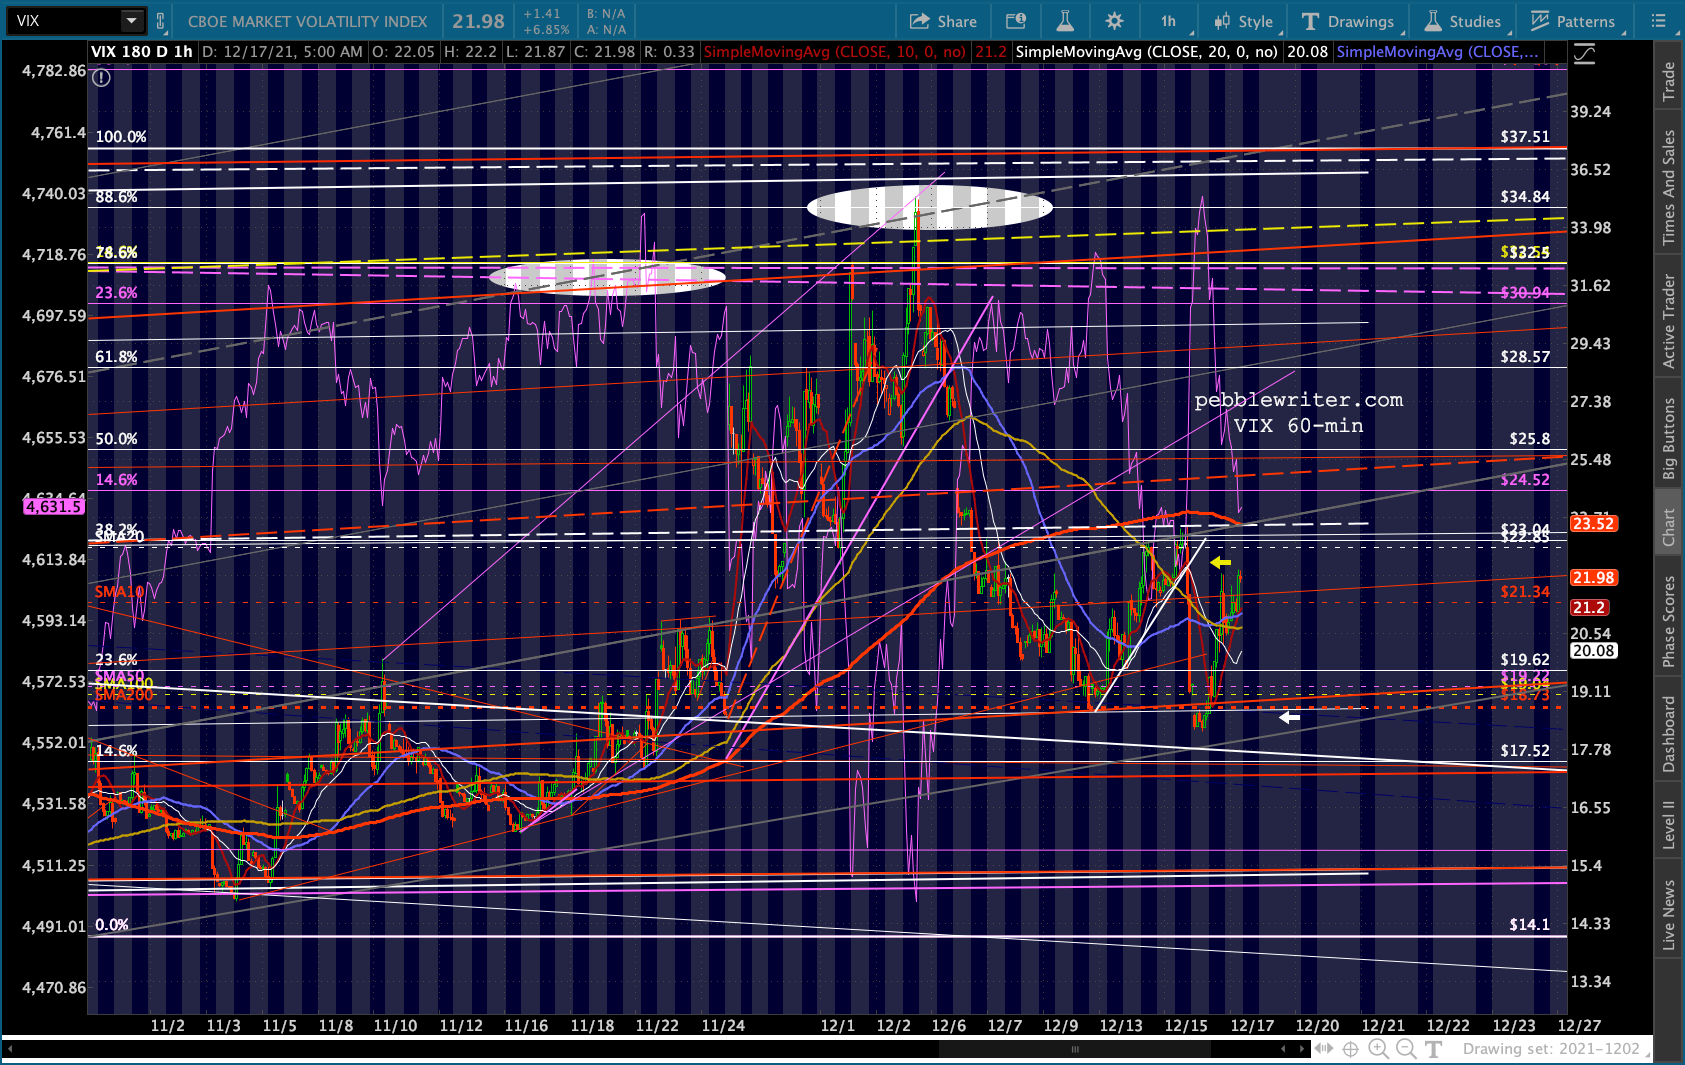
Task: Click the 88.6% Fibonacci level label
Action: click(116, 197)
